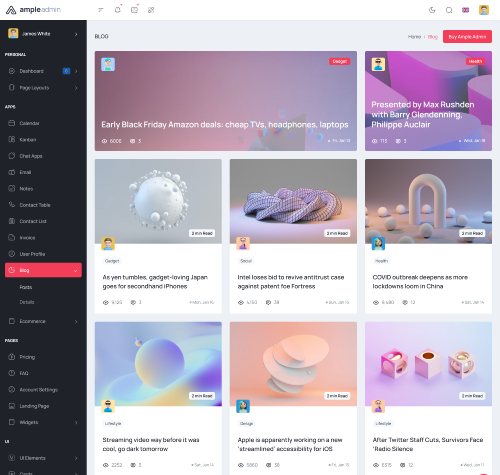Click the Buy Ample Admin button
Screen dimensions: 500x475
(x=467, y=37)
